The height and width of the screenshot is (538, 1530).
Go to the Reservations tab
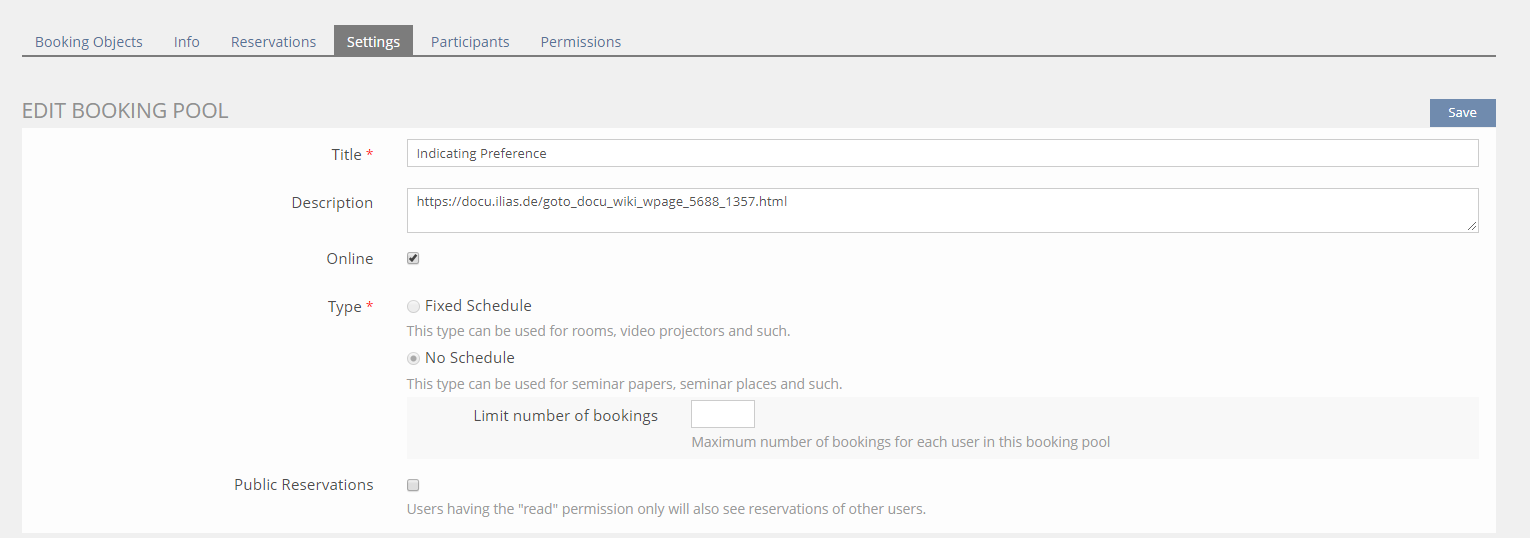click(x=273, y=42)
